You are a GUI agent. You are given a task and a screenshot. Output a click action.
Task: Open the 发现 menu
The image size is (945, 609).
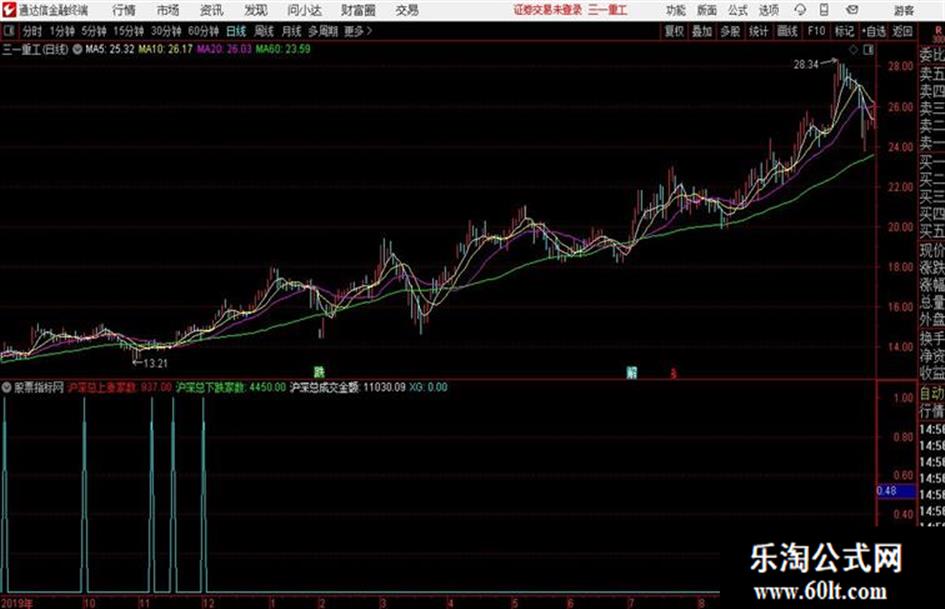coord(256,10)
